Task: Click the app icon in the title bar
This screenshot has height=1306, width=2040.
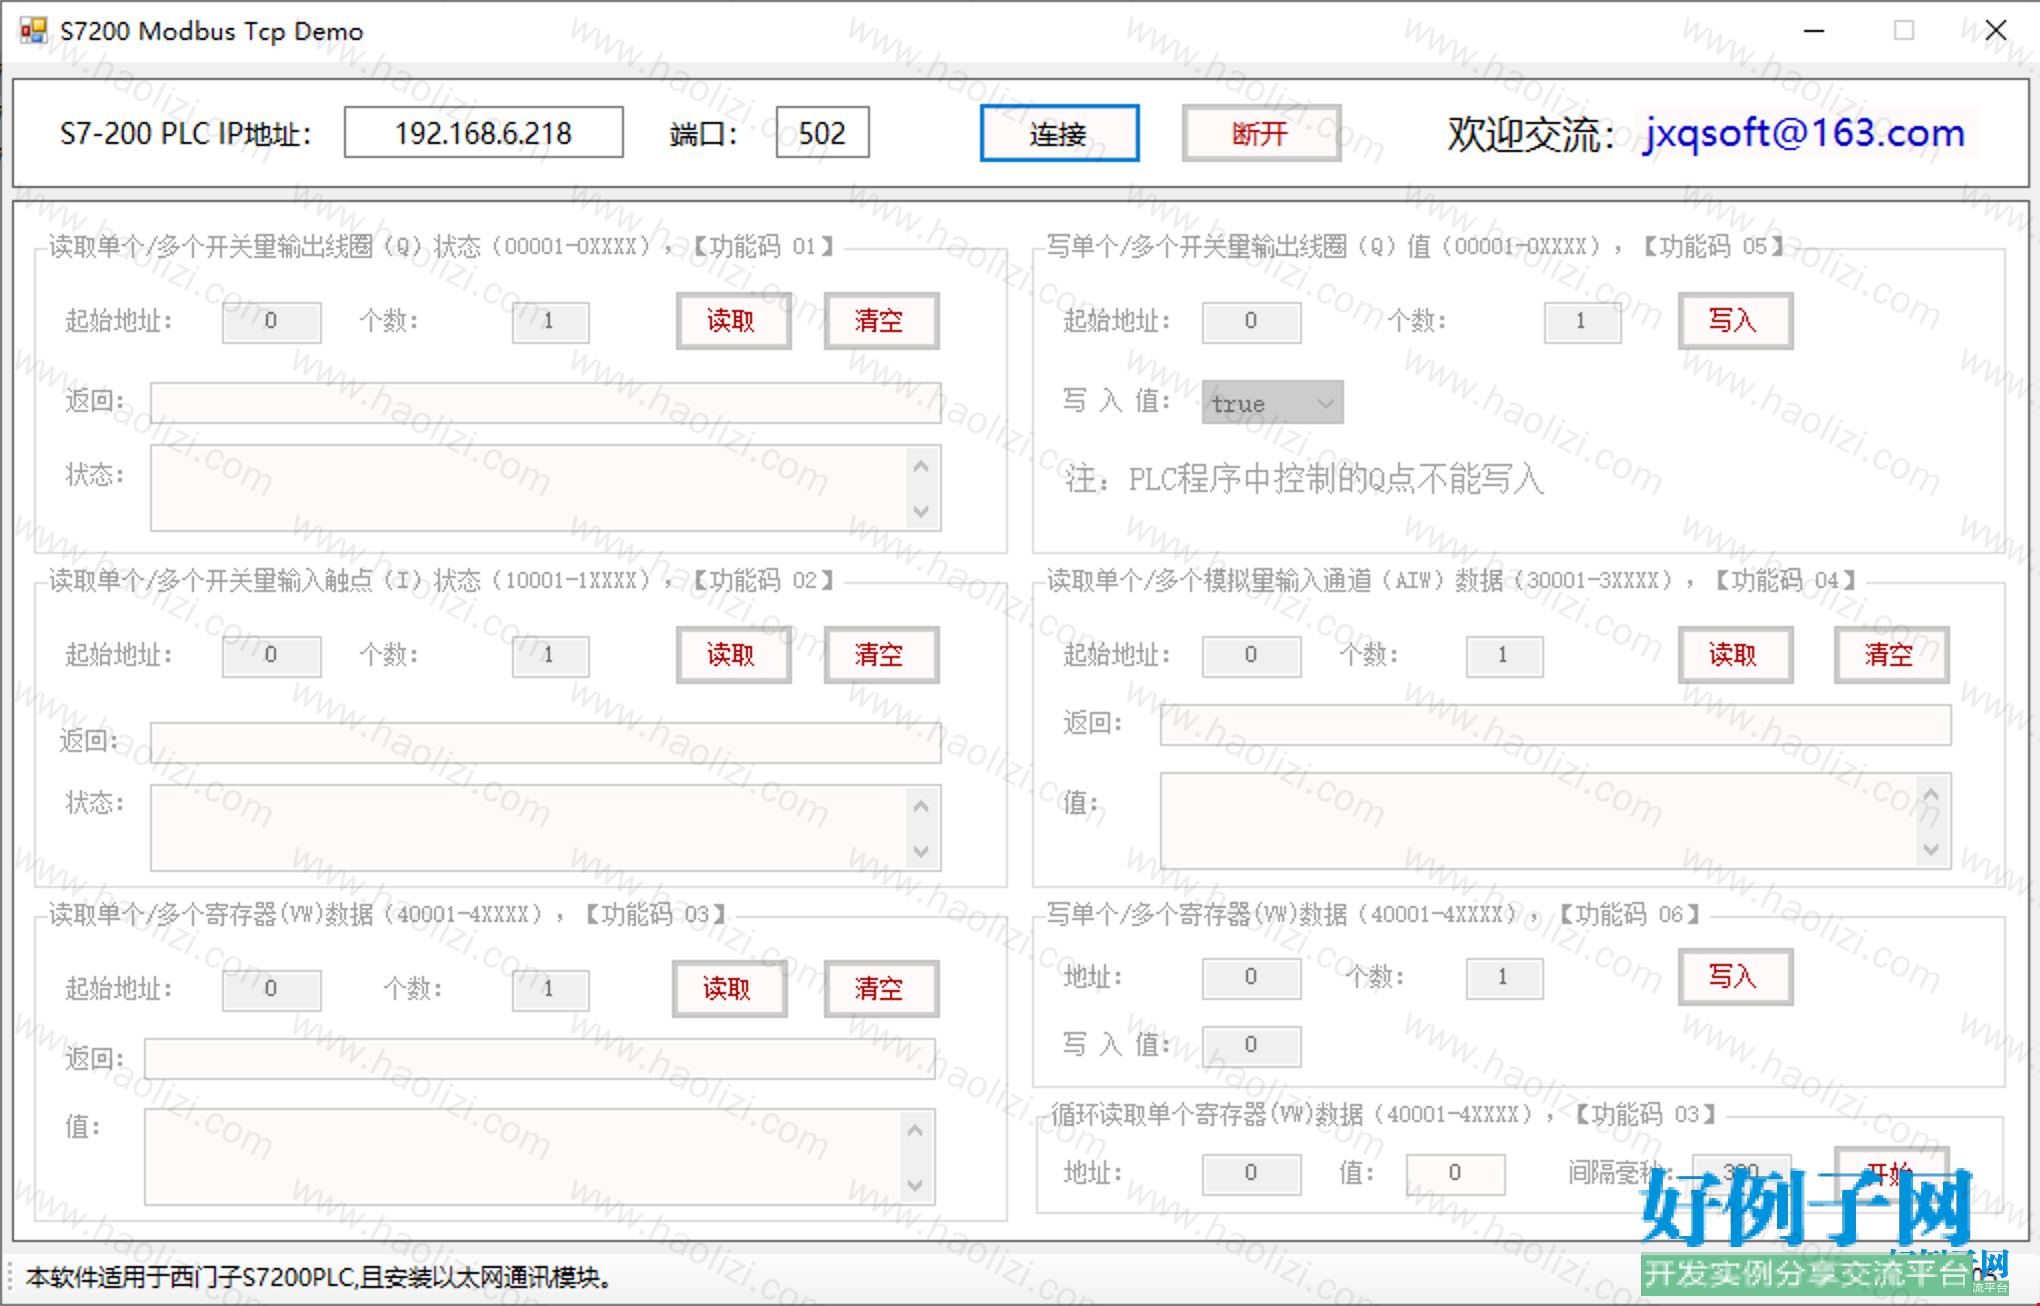Action: tap(33, 30)
